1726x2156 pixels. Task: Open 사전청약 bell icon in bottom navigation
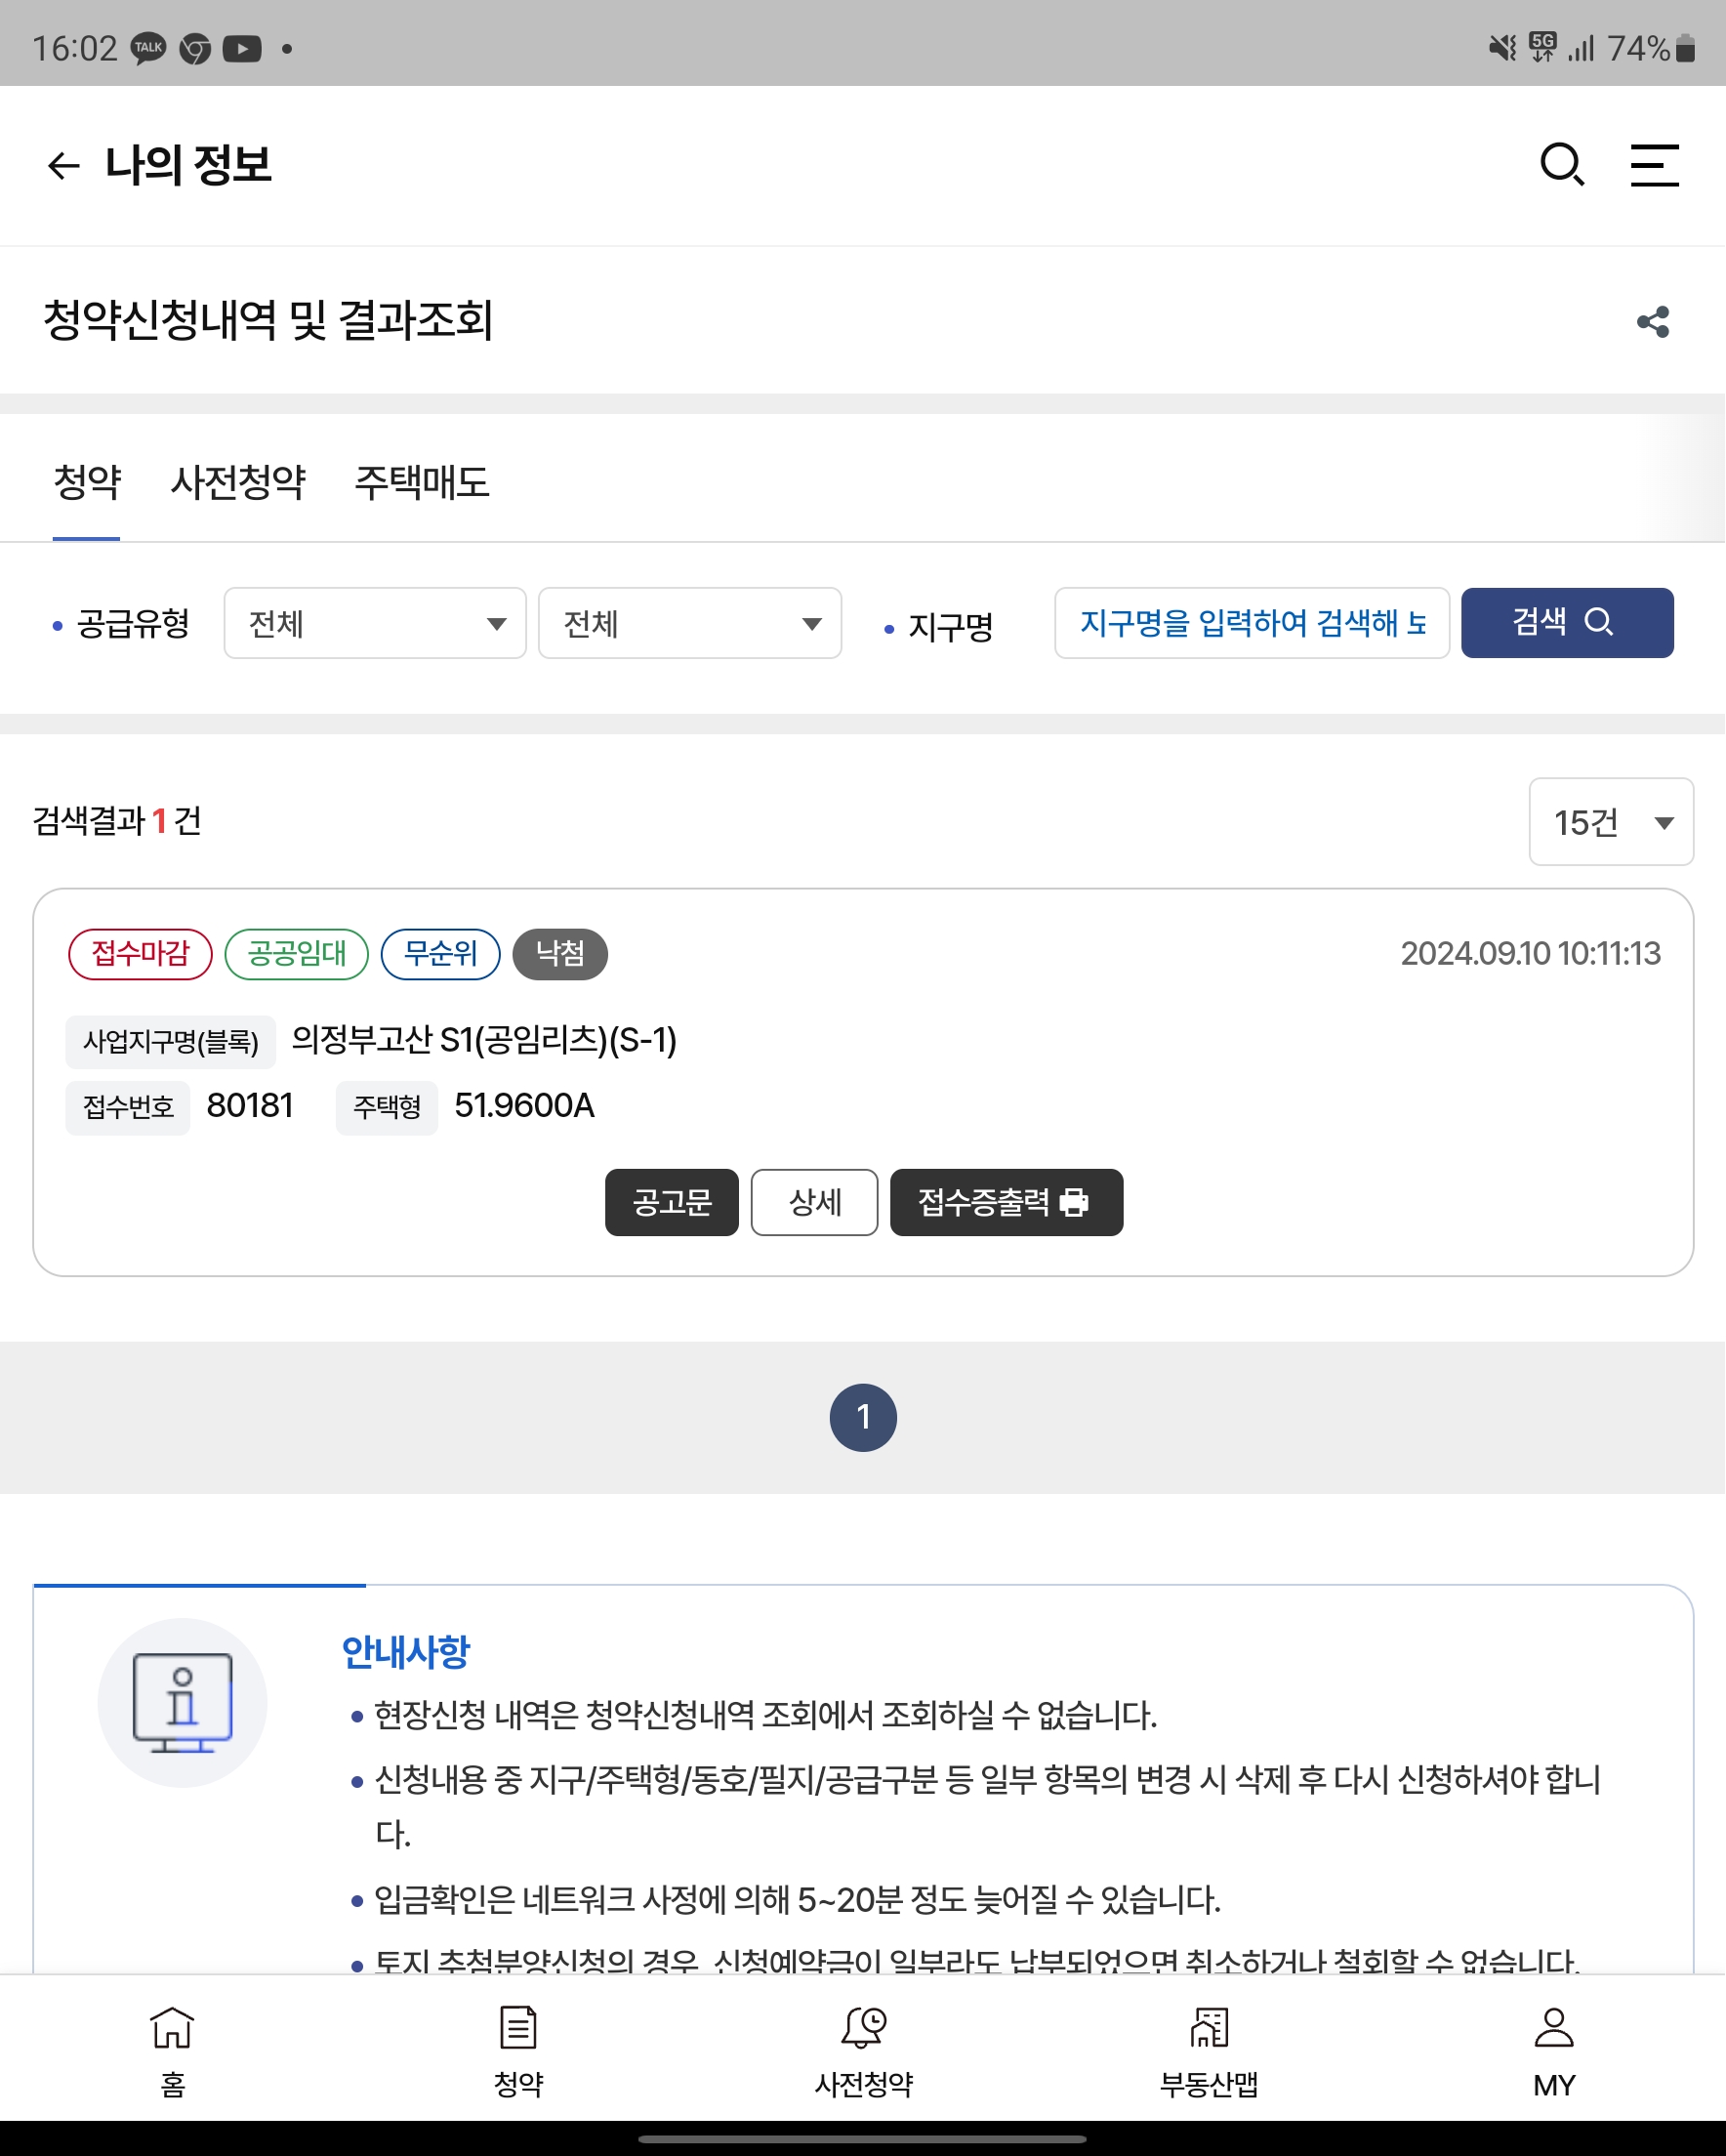coord(864,2050)
